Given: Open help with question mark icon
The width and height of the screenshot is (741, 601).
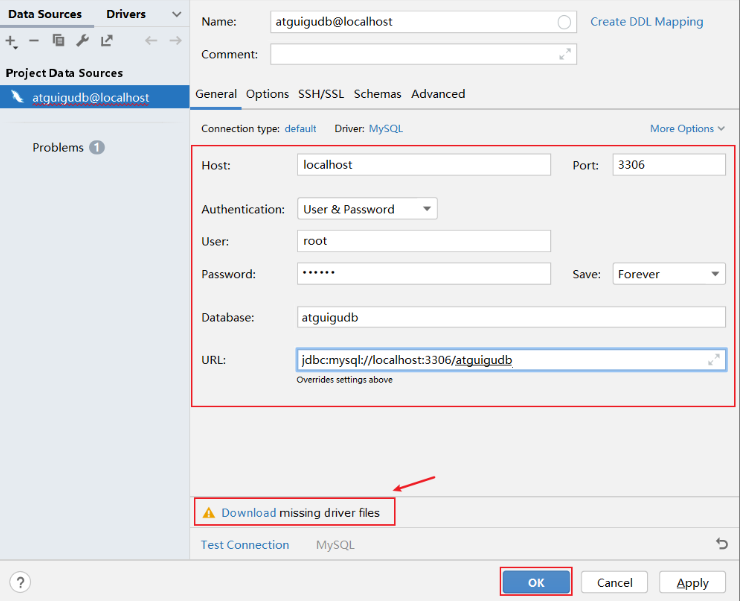Looking at the screenshot, I should (20, 582).
